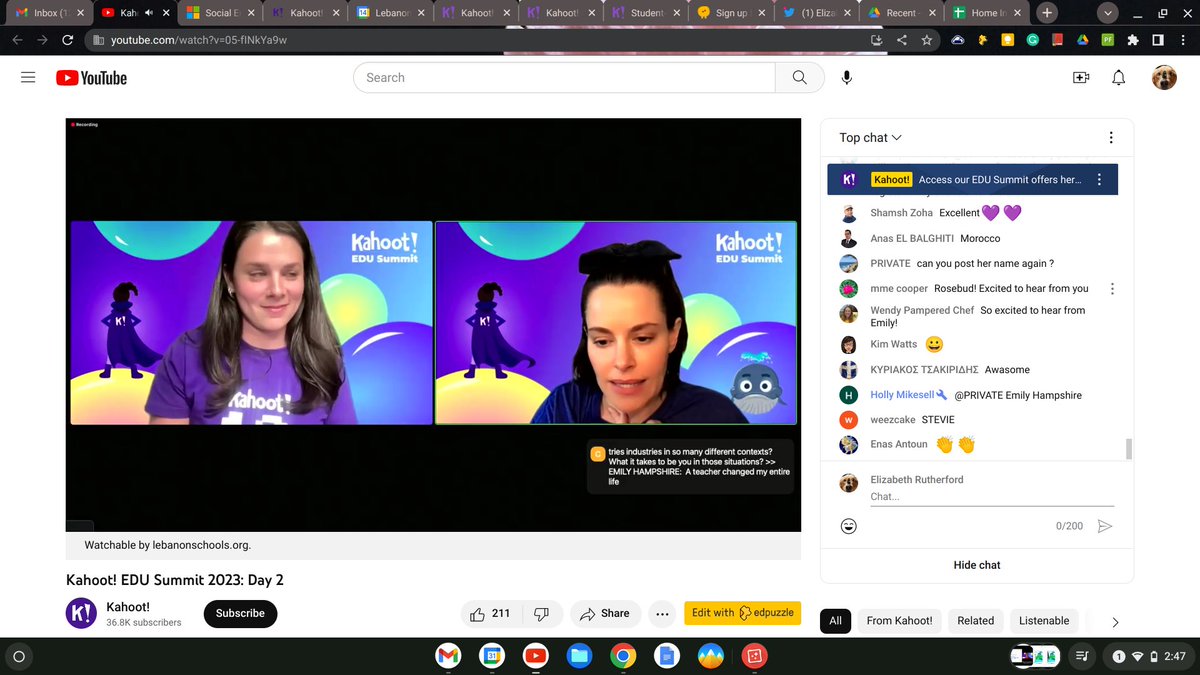Switch to the Student browser tab
This screenshot has width=1200, height=675.
[646, 13]
